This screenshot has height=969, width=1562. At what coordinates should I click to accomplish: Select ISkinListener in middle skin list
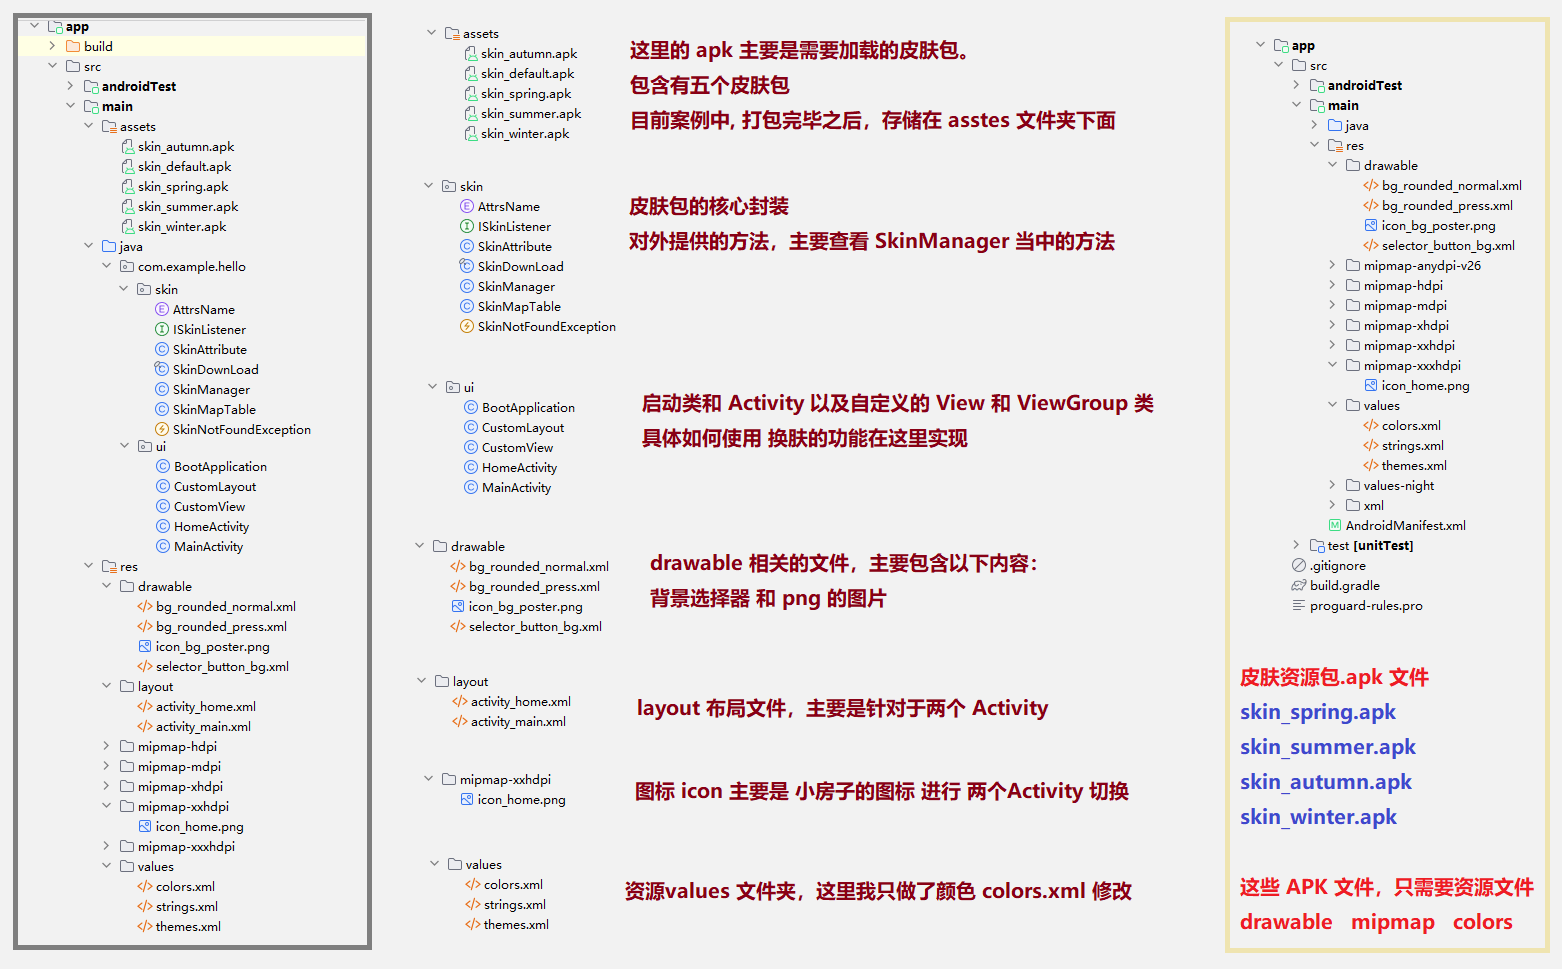click(515, 226)
